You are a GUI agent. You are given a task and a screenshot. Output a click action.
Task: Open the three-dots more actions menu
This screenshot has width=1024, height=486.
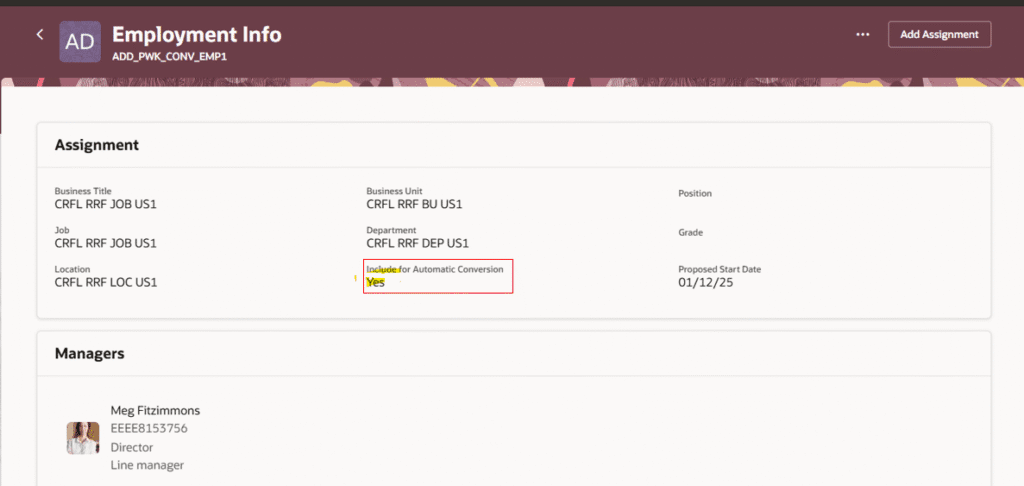click(863, 35)
